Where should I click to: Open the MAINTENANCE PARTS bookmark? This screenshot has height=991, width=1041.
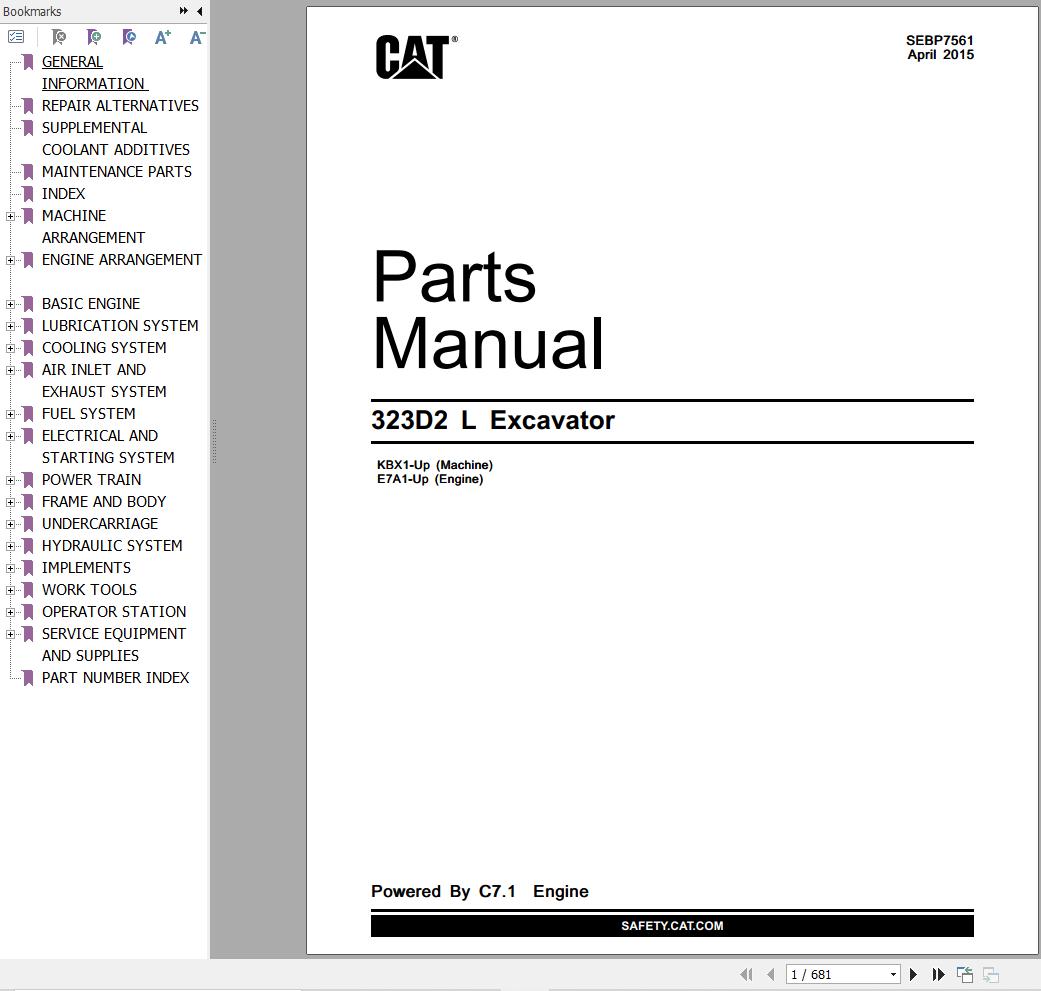coord(117,171)
